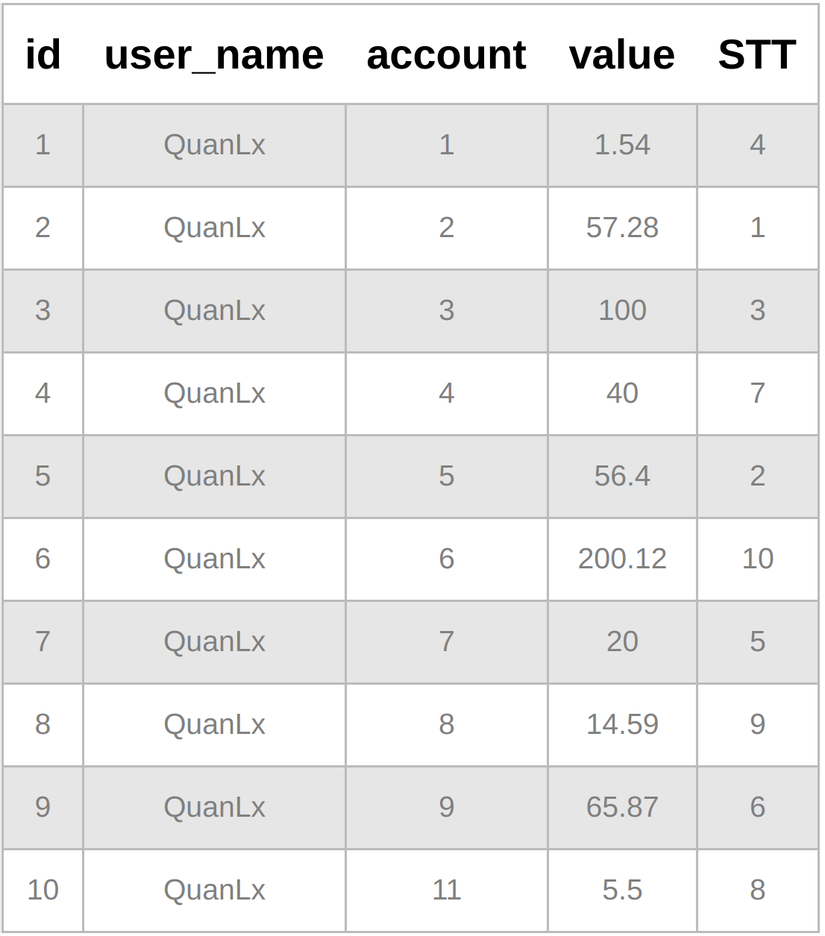
Task: Click the value cell showing 100
Action: 622,310
